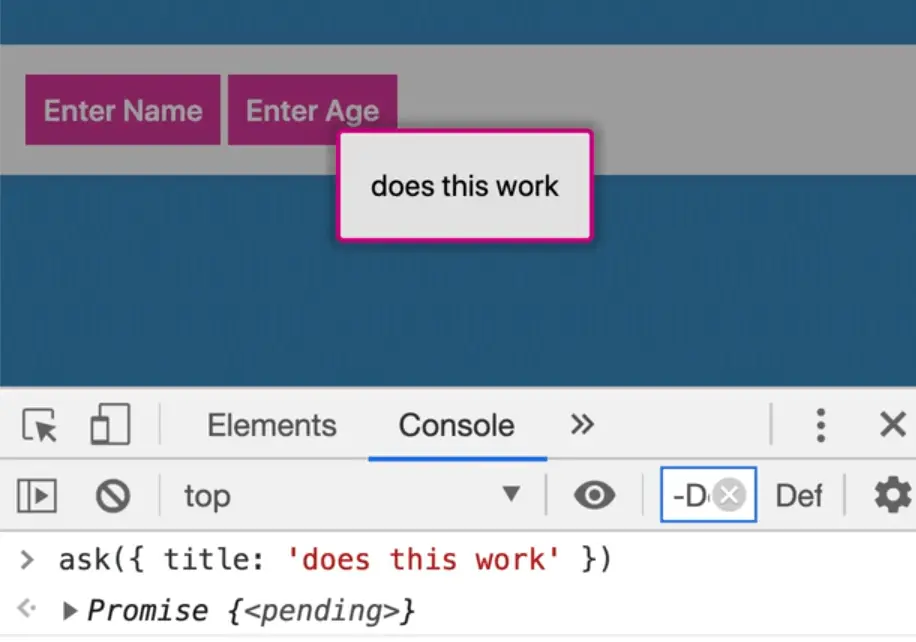Close the DevTools panel

(x=892, y=426)
